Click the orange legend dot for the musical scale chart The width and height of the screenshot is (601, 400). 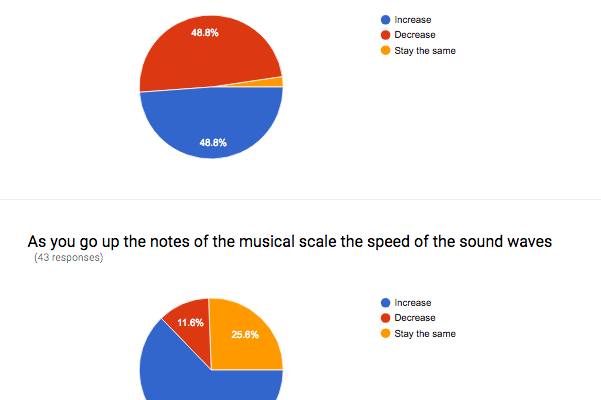(x=385, y=334)
